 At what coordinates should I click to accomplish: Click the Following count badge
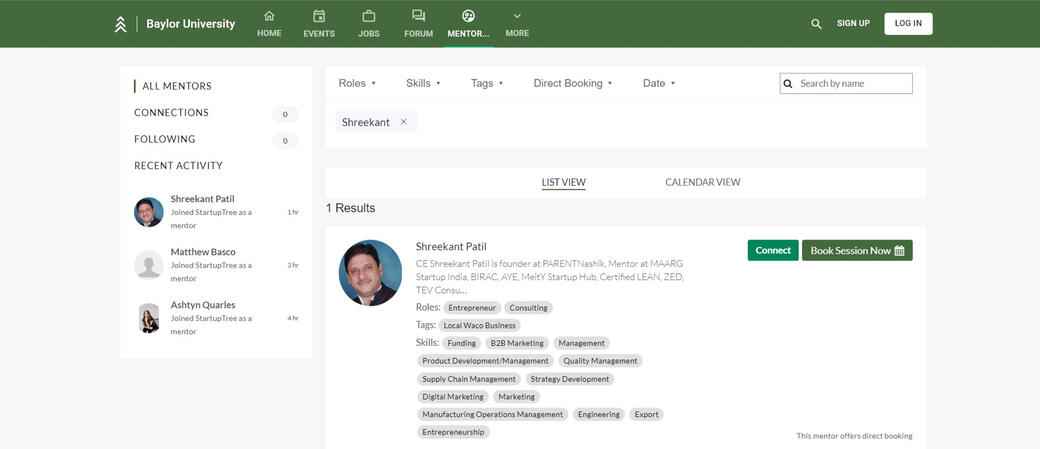(x=285, y=141)
